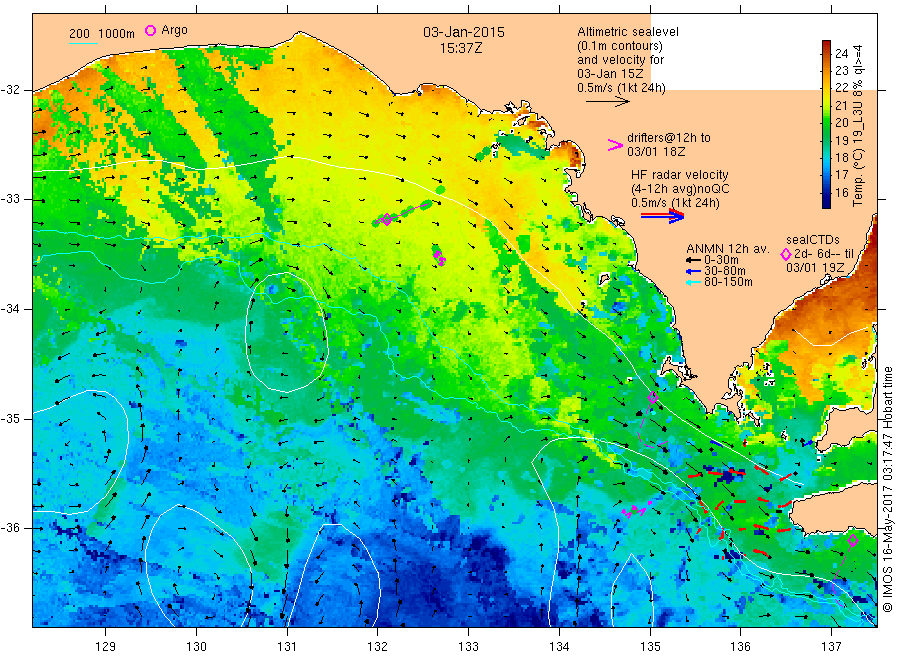Click the magenta drifter track near 132.7E 33.5S
The image size is (900, 660).
coord(439,257)
